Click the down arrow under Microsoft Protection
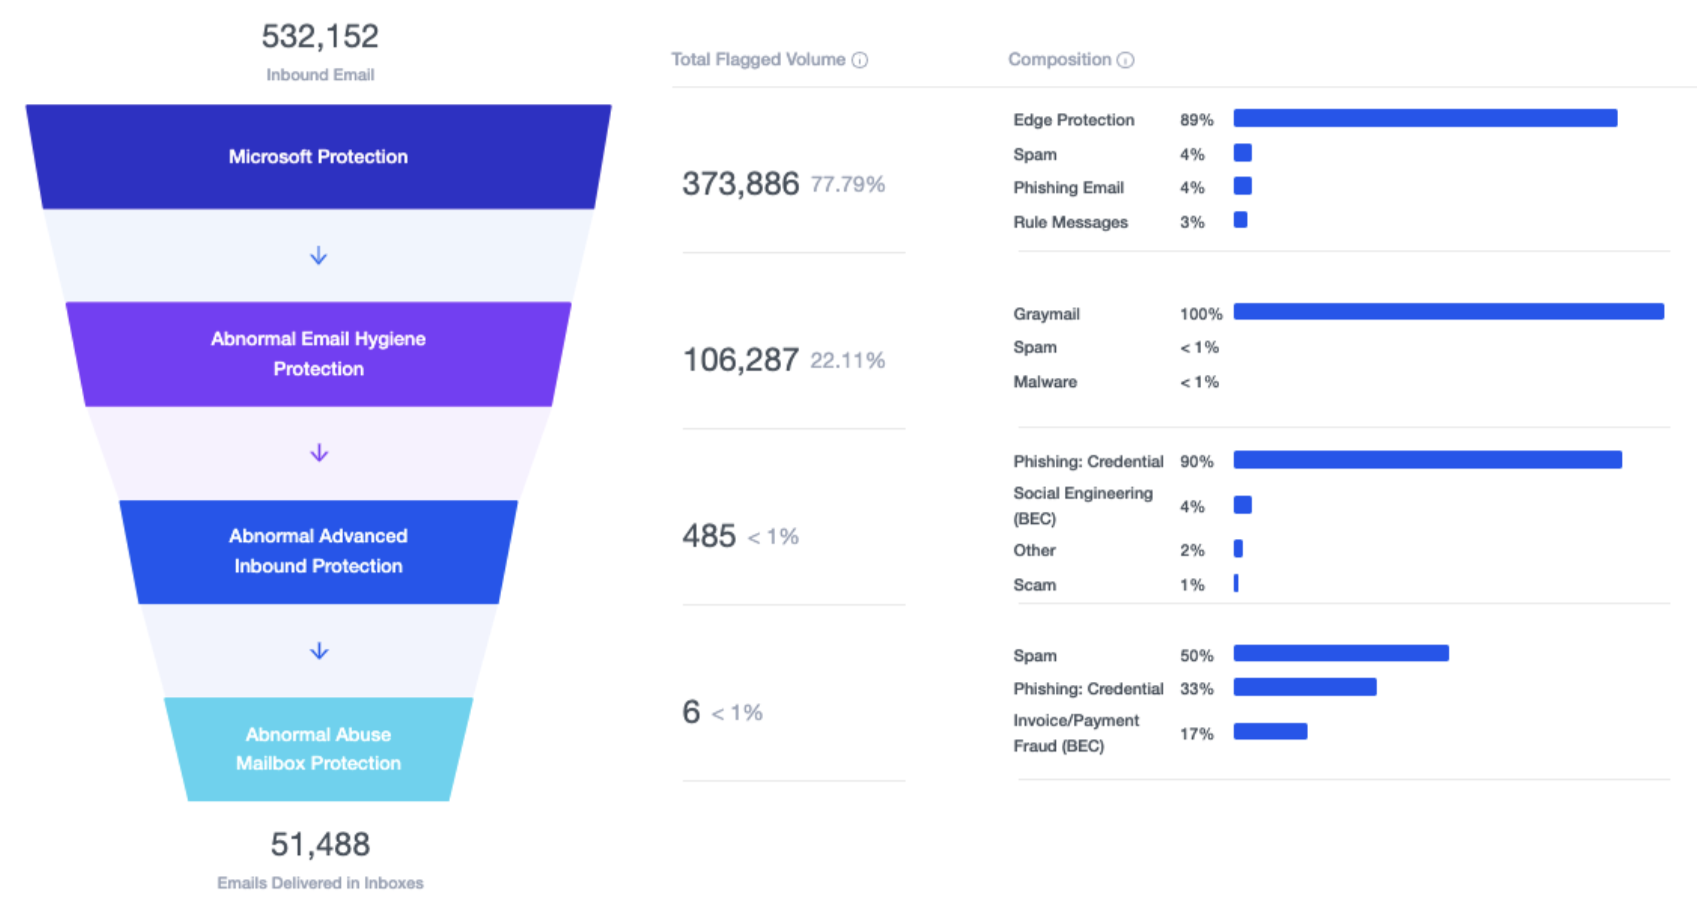 (319, 256)
